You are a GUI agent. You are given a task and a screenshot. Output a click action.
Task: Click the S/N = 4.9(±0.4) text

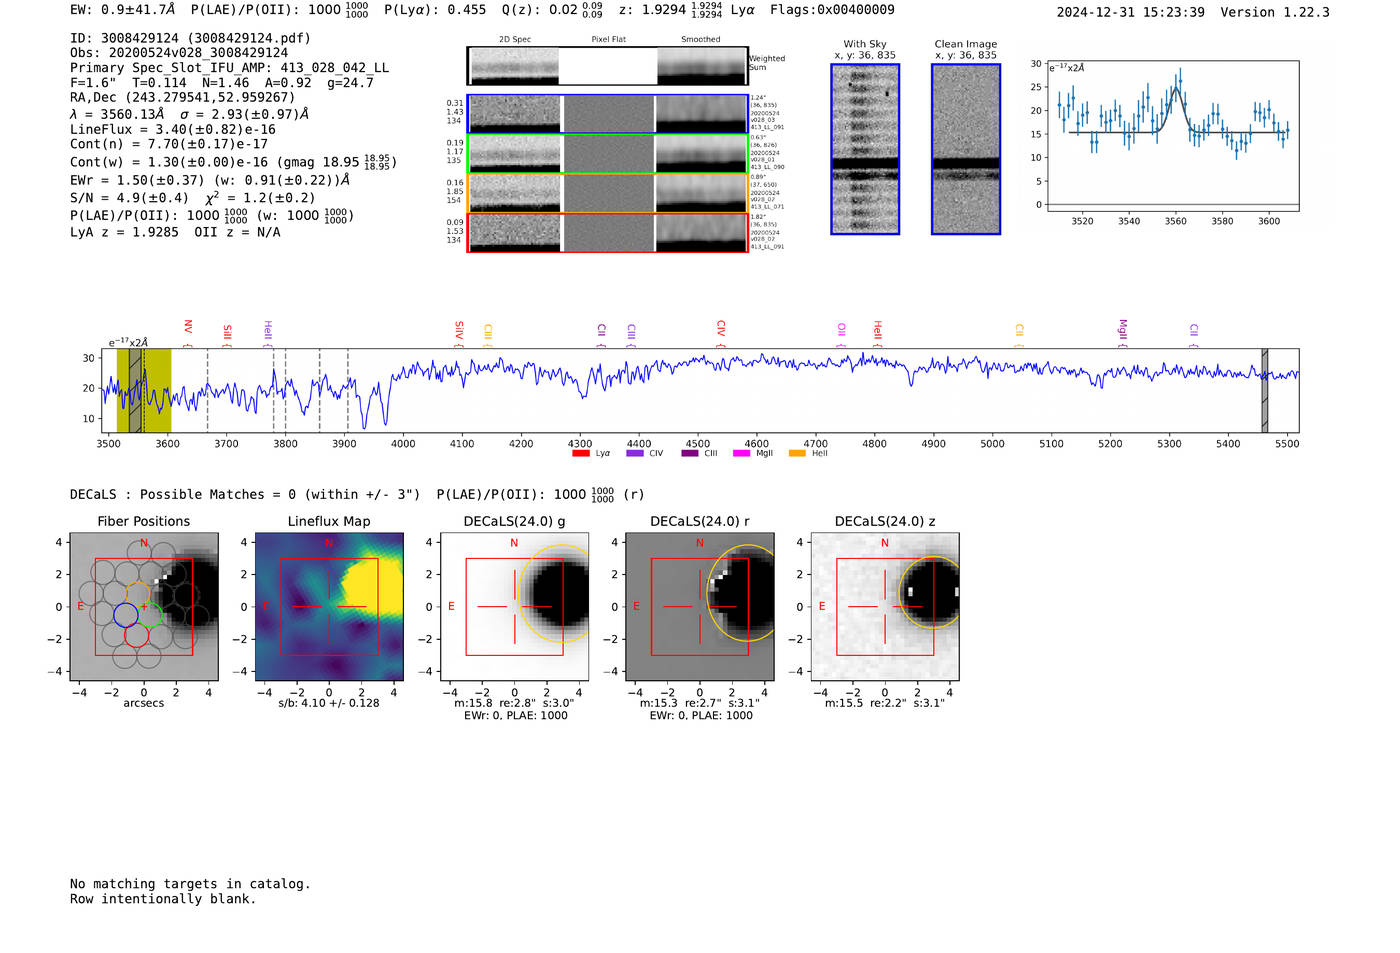tap(129, 198)
